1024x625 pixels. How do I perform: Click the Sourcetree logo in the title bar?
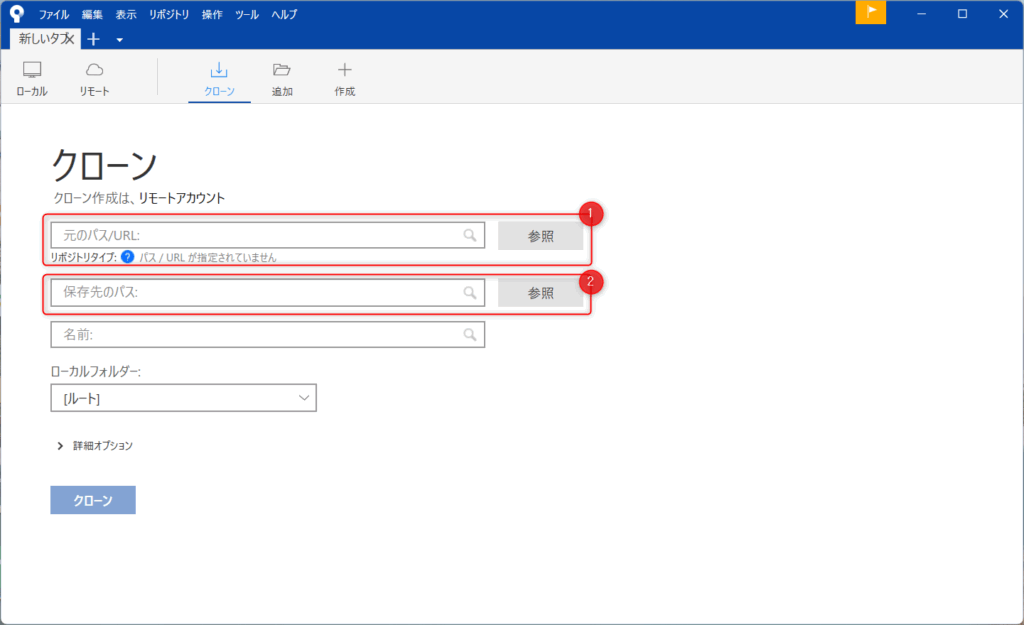click(17, 14)
